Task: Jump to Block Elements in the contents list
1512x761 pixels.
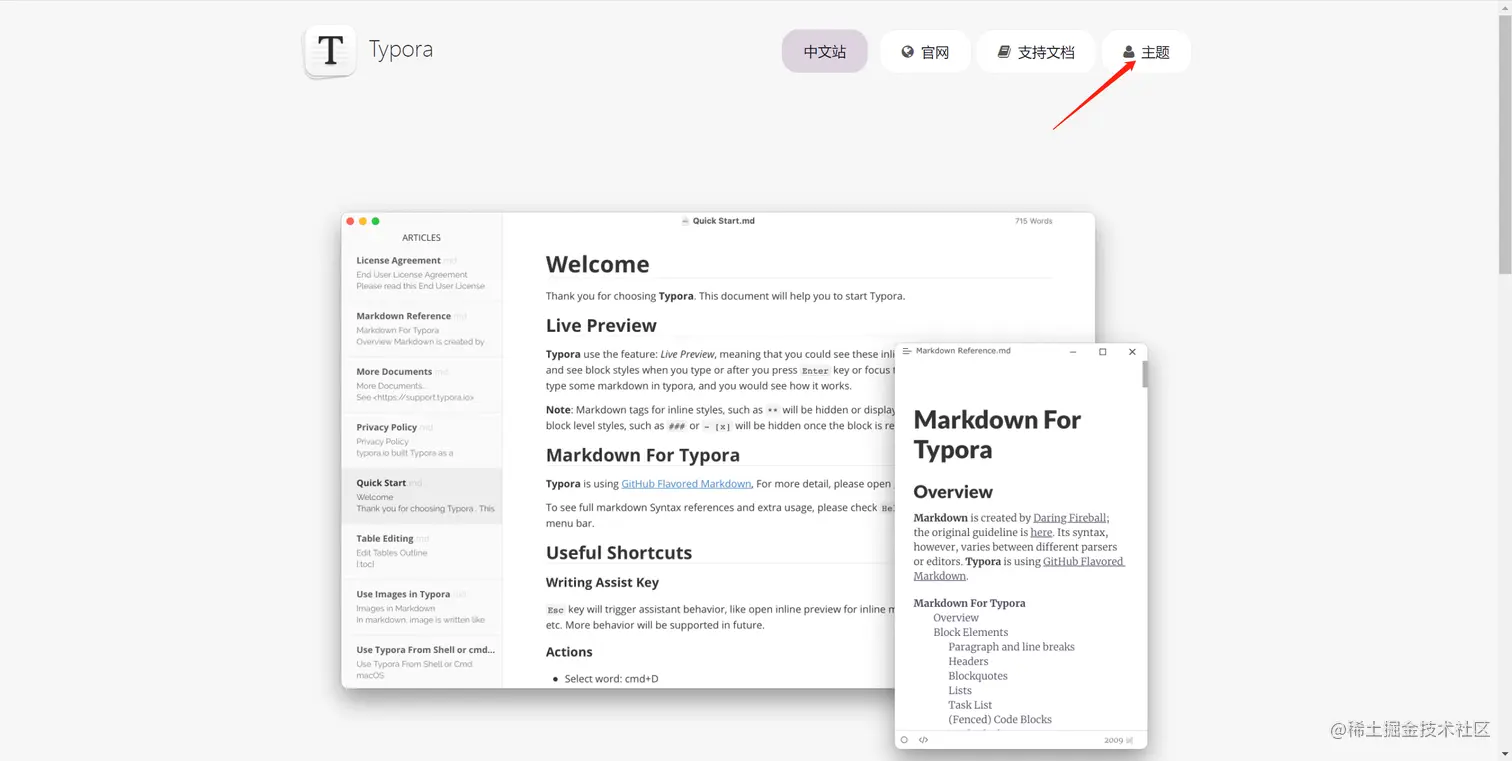Action: [x=971, y=633]
